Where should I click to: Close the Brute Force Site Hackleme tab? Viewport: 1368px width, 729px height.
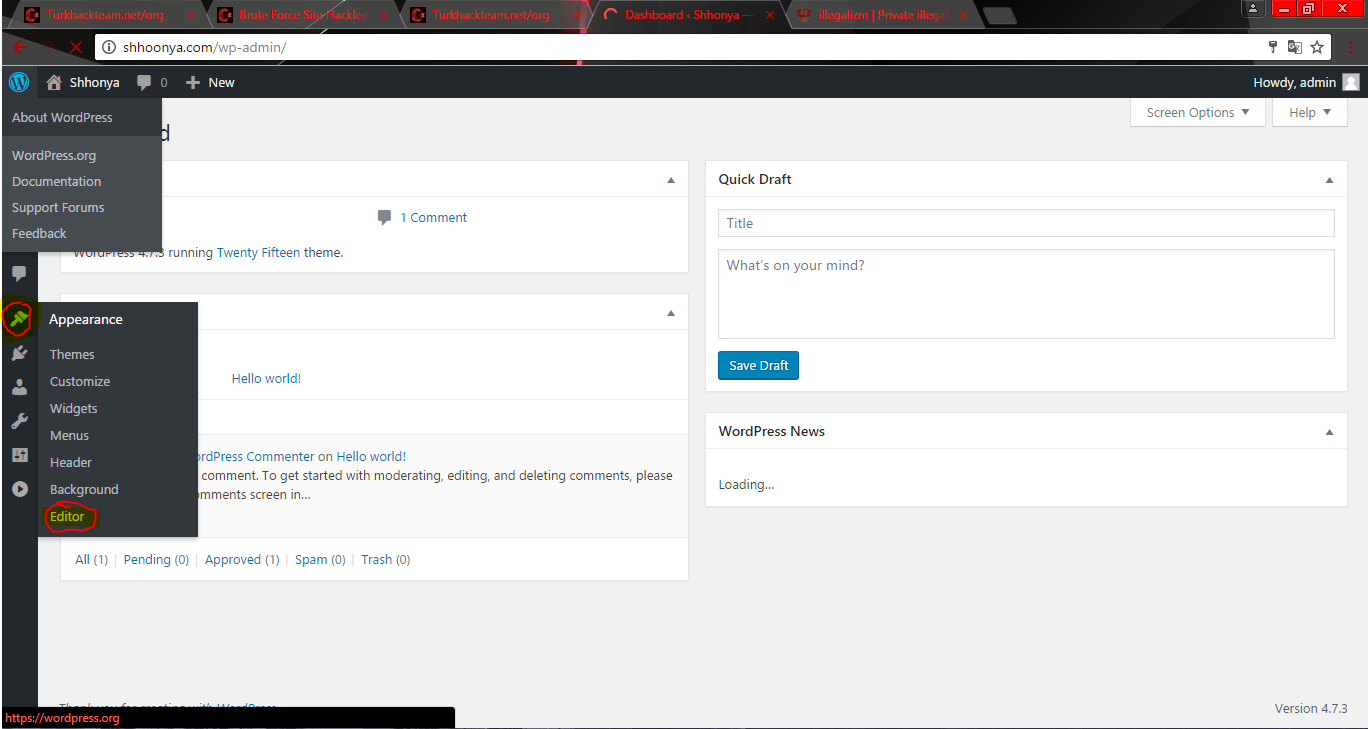[x=385, y=15]
